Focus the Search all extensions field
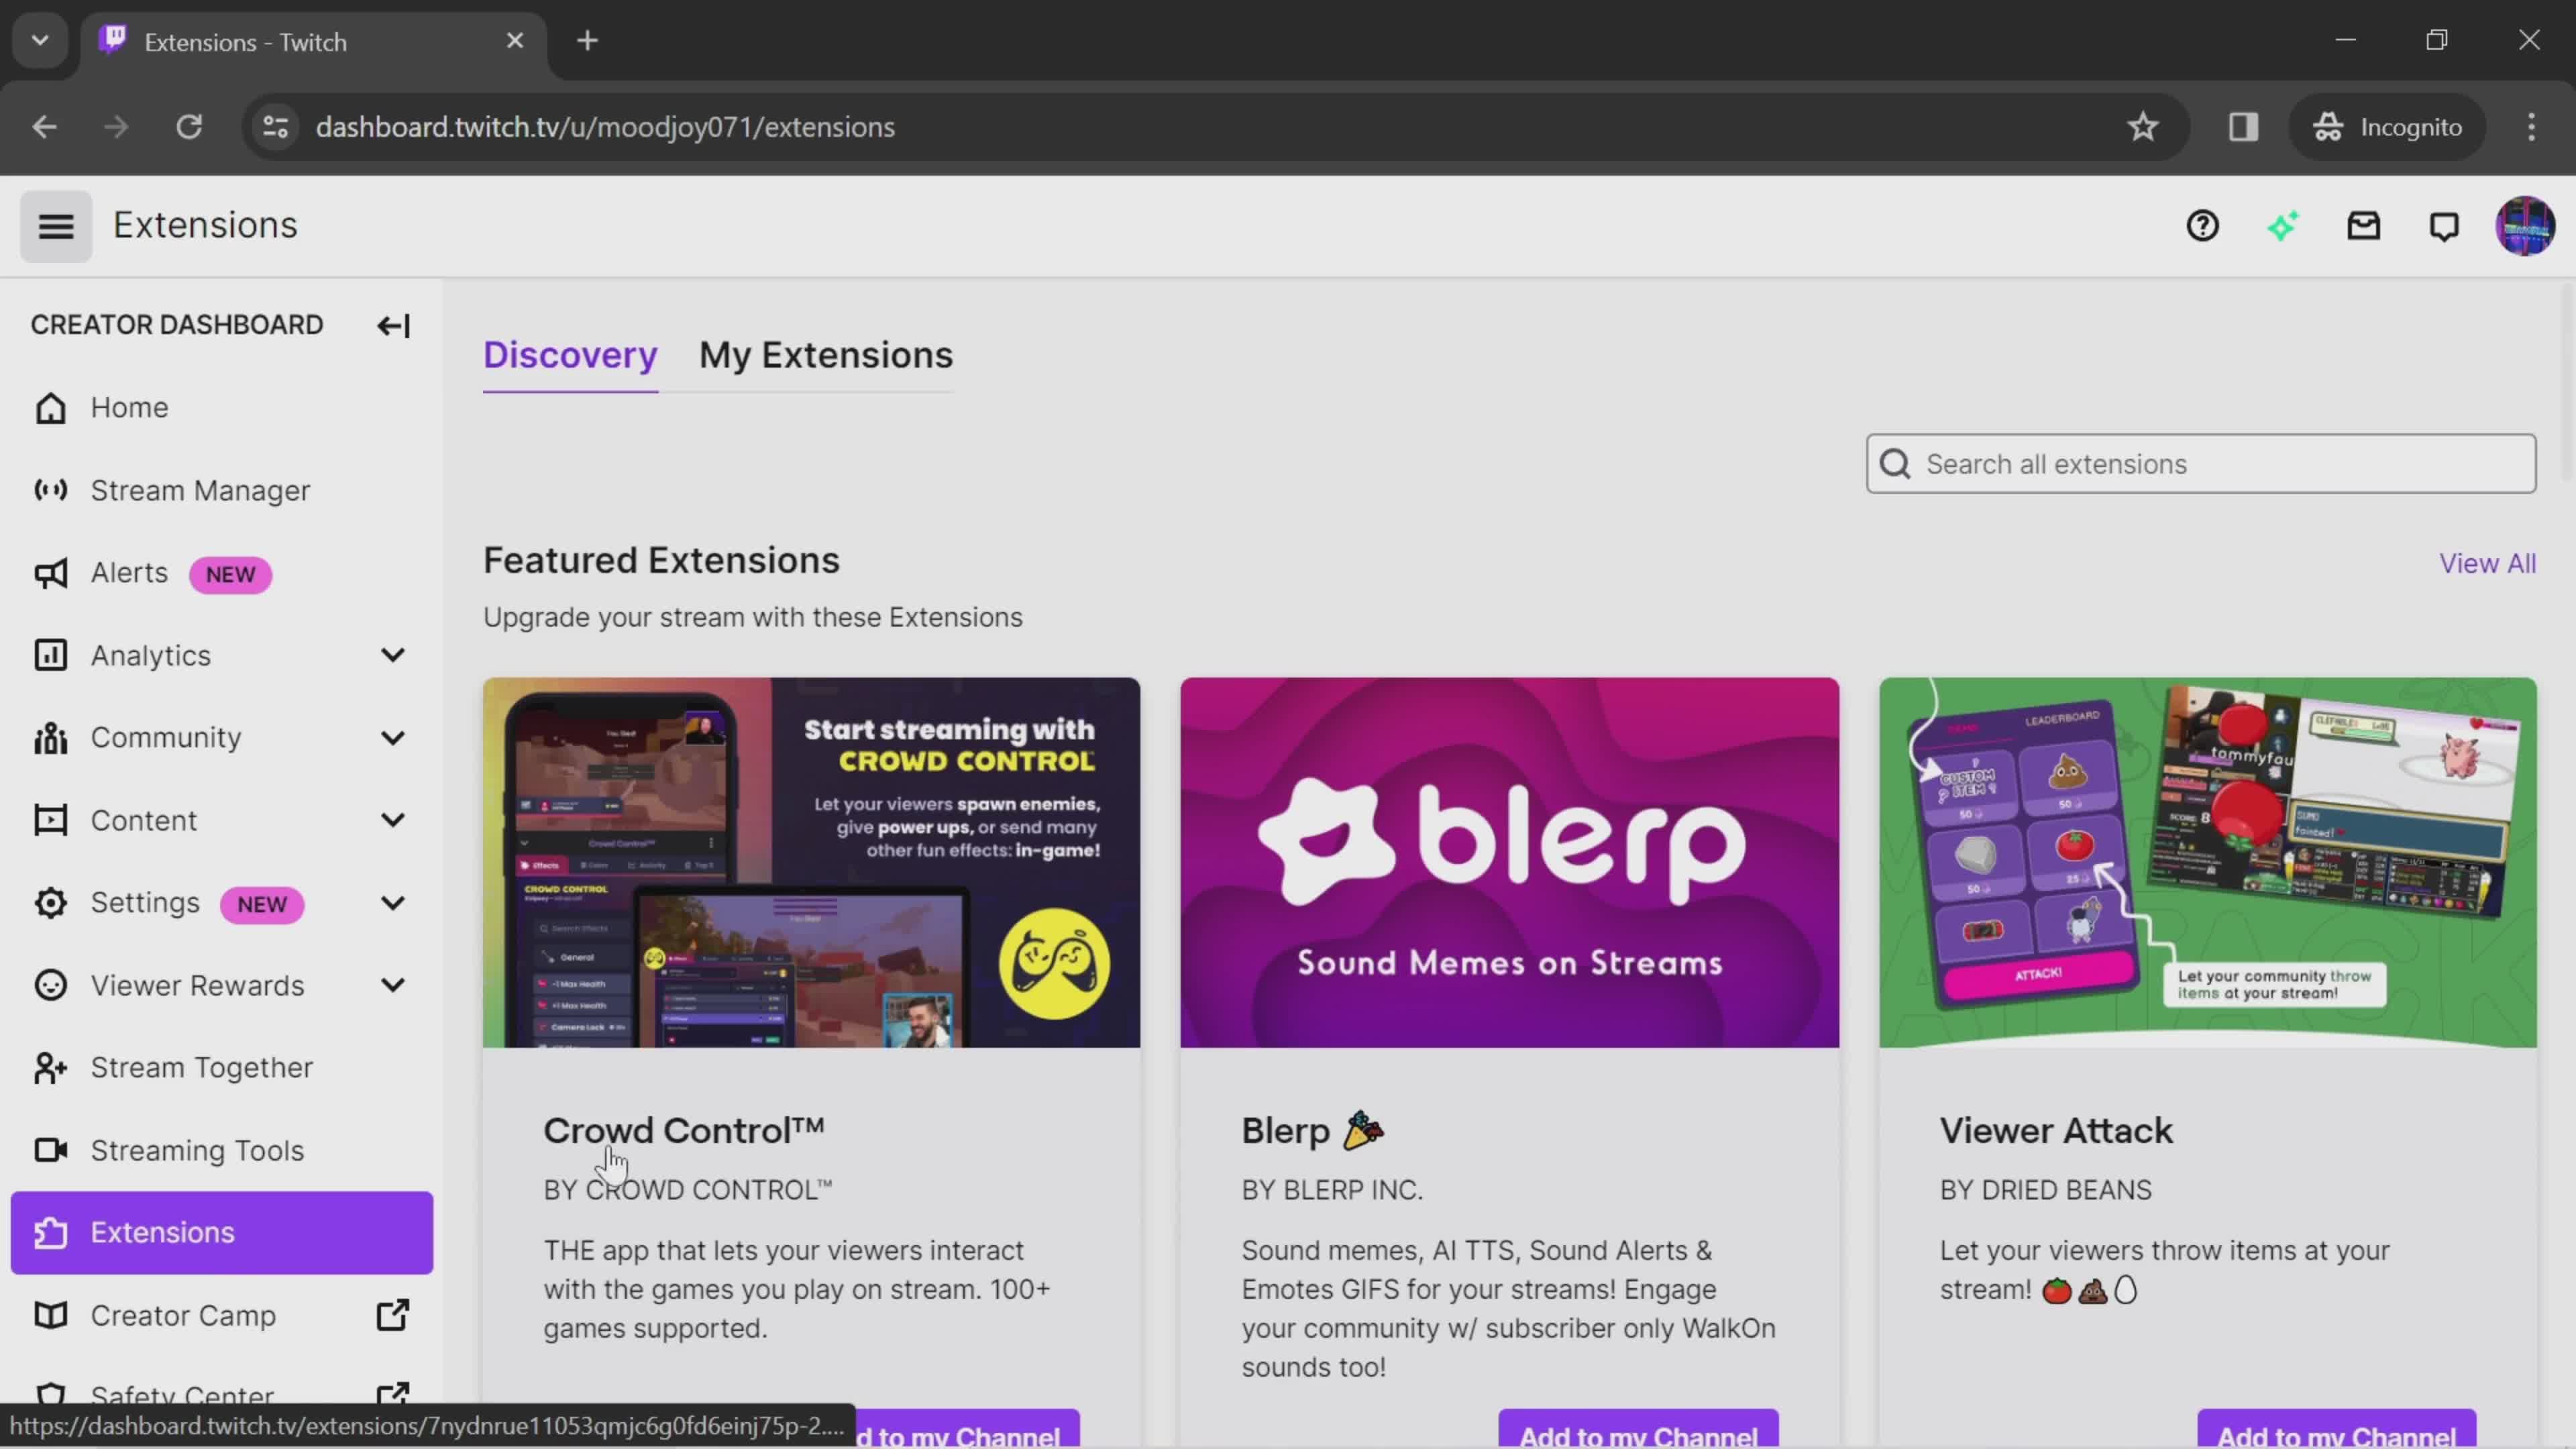Screen dimensions: 2576x1449 click(2200, 464)
